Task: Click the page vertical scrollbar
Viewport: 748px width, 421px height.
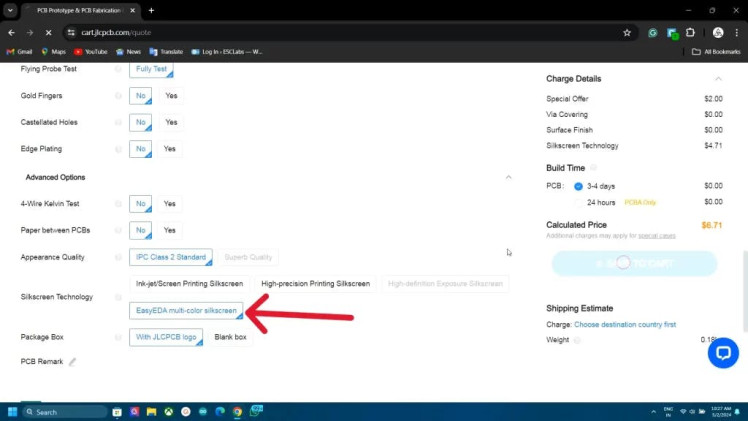Action: pyautogui.click(x=745, y=291)
